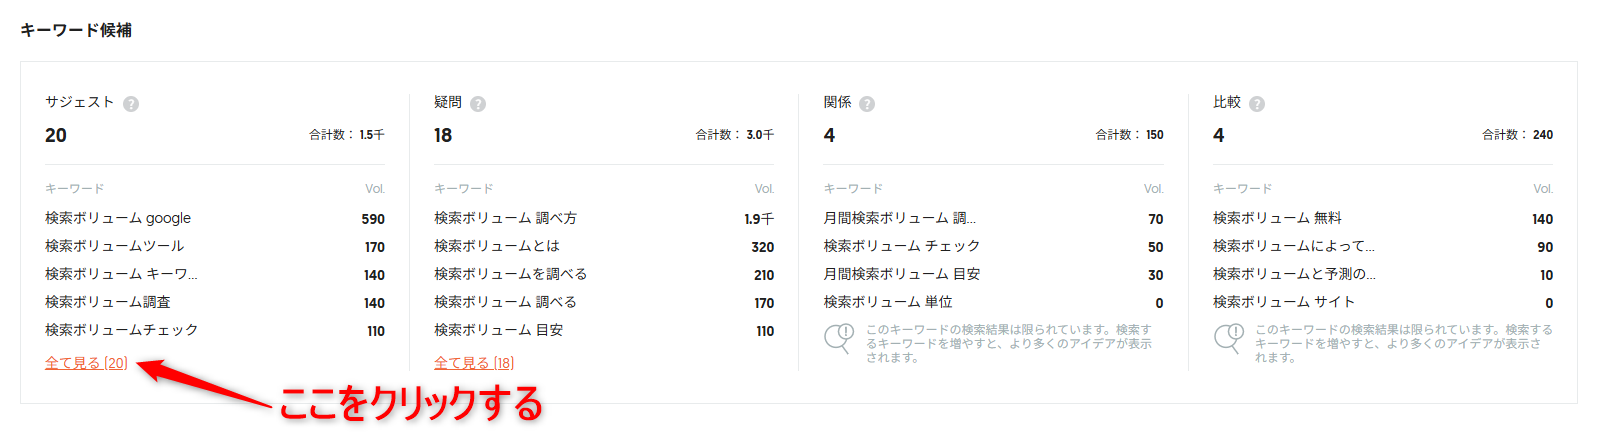This screenshot has height=432, width=1602.
Task: Click keyword 検索ボリューム調査
Action: pyautogui.click(x=108, y=302)
